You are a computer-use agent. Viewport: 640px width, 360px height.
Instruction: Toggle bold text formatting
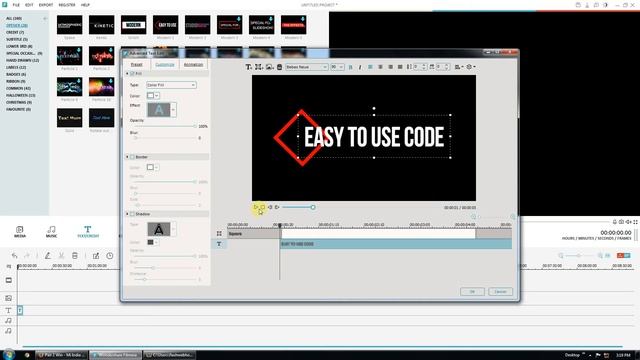coord(350,67)
